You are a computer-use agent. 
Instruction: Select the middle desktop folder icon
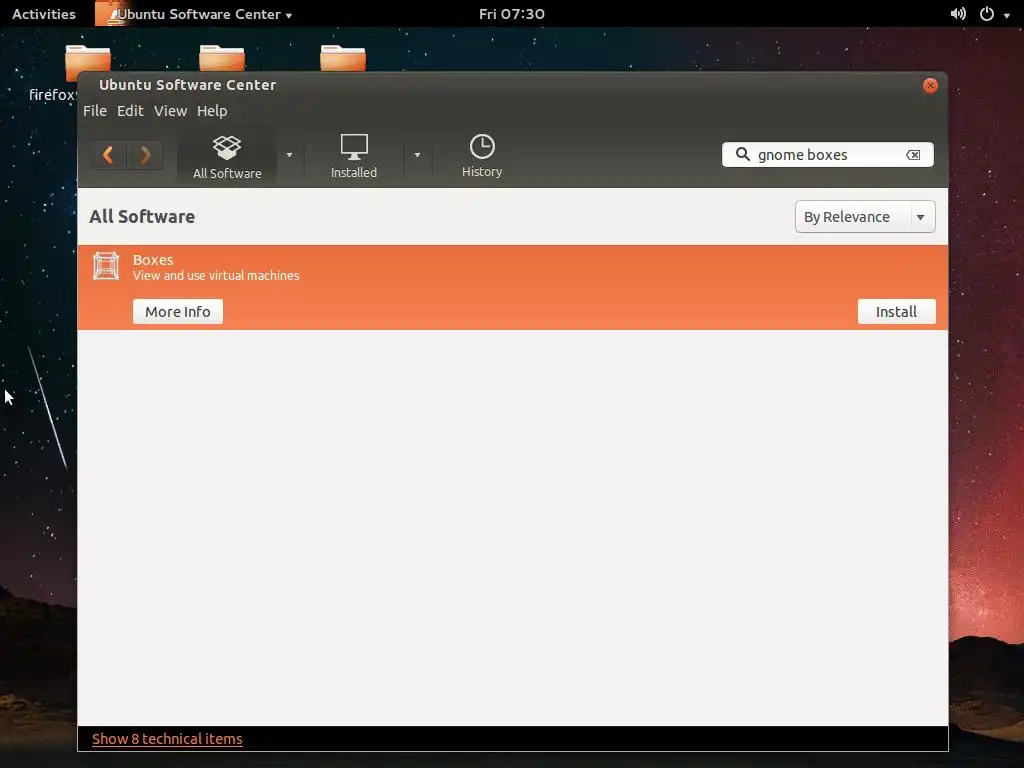222,57
